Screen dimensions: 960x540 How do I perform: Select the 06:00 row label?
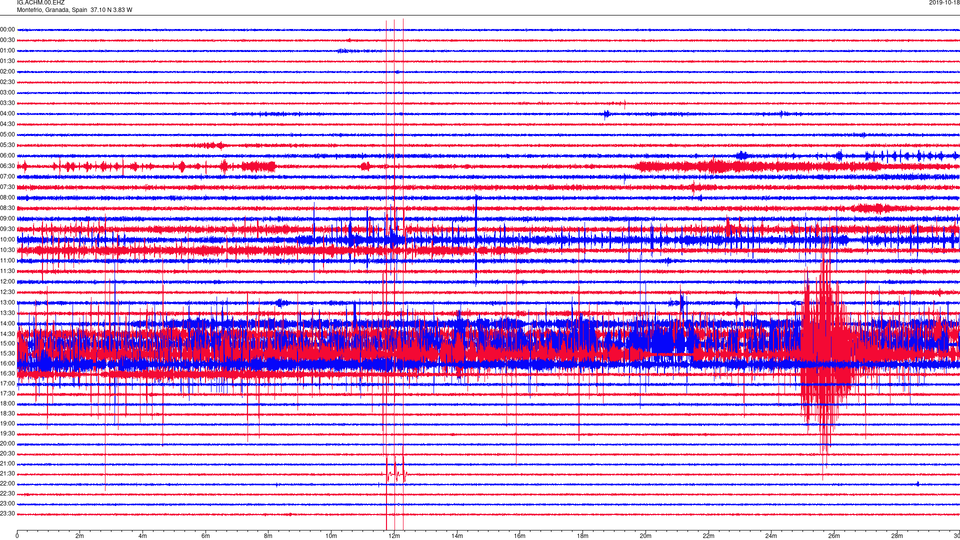pyautogui.click(x=8, y=156)
